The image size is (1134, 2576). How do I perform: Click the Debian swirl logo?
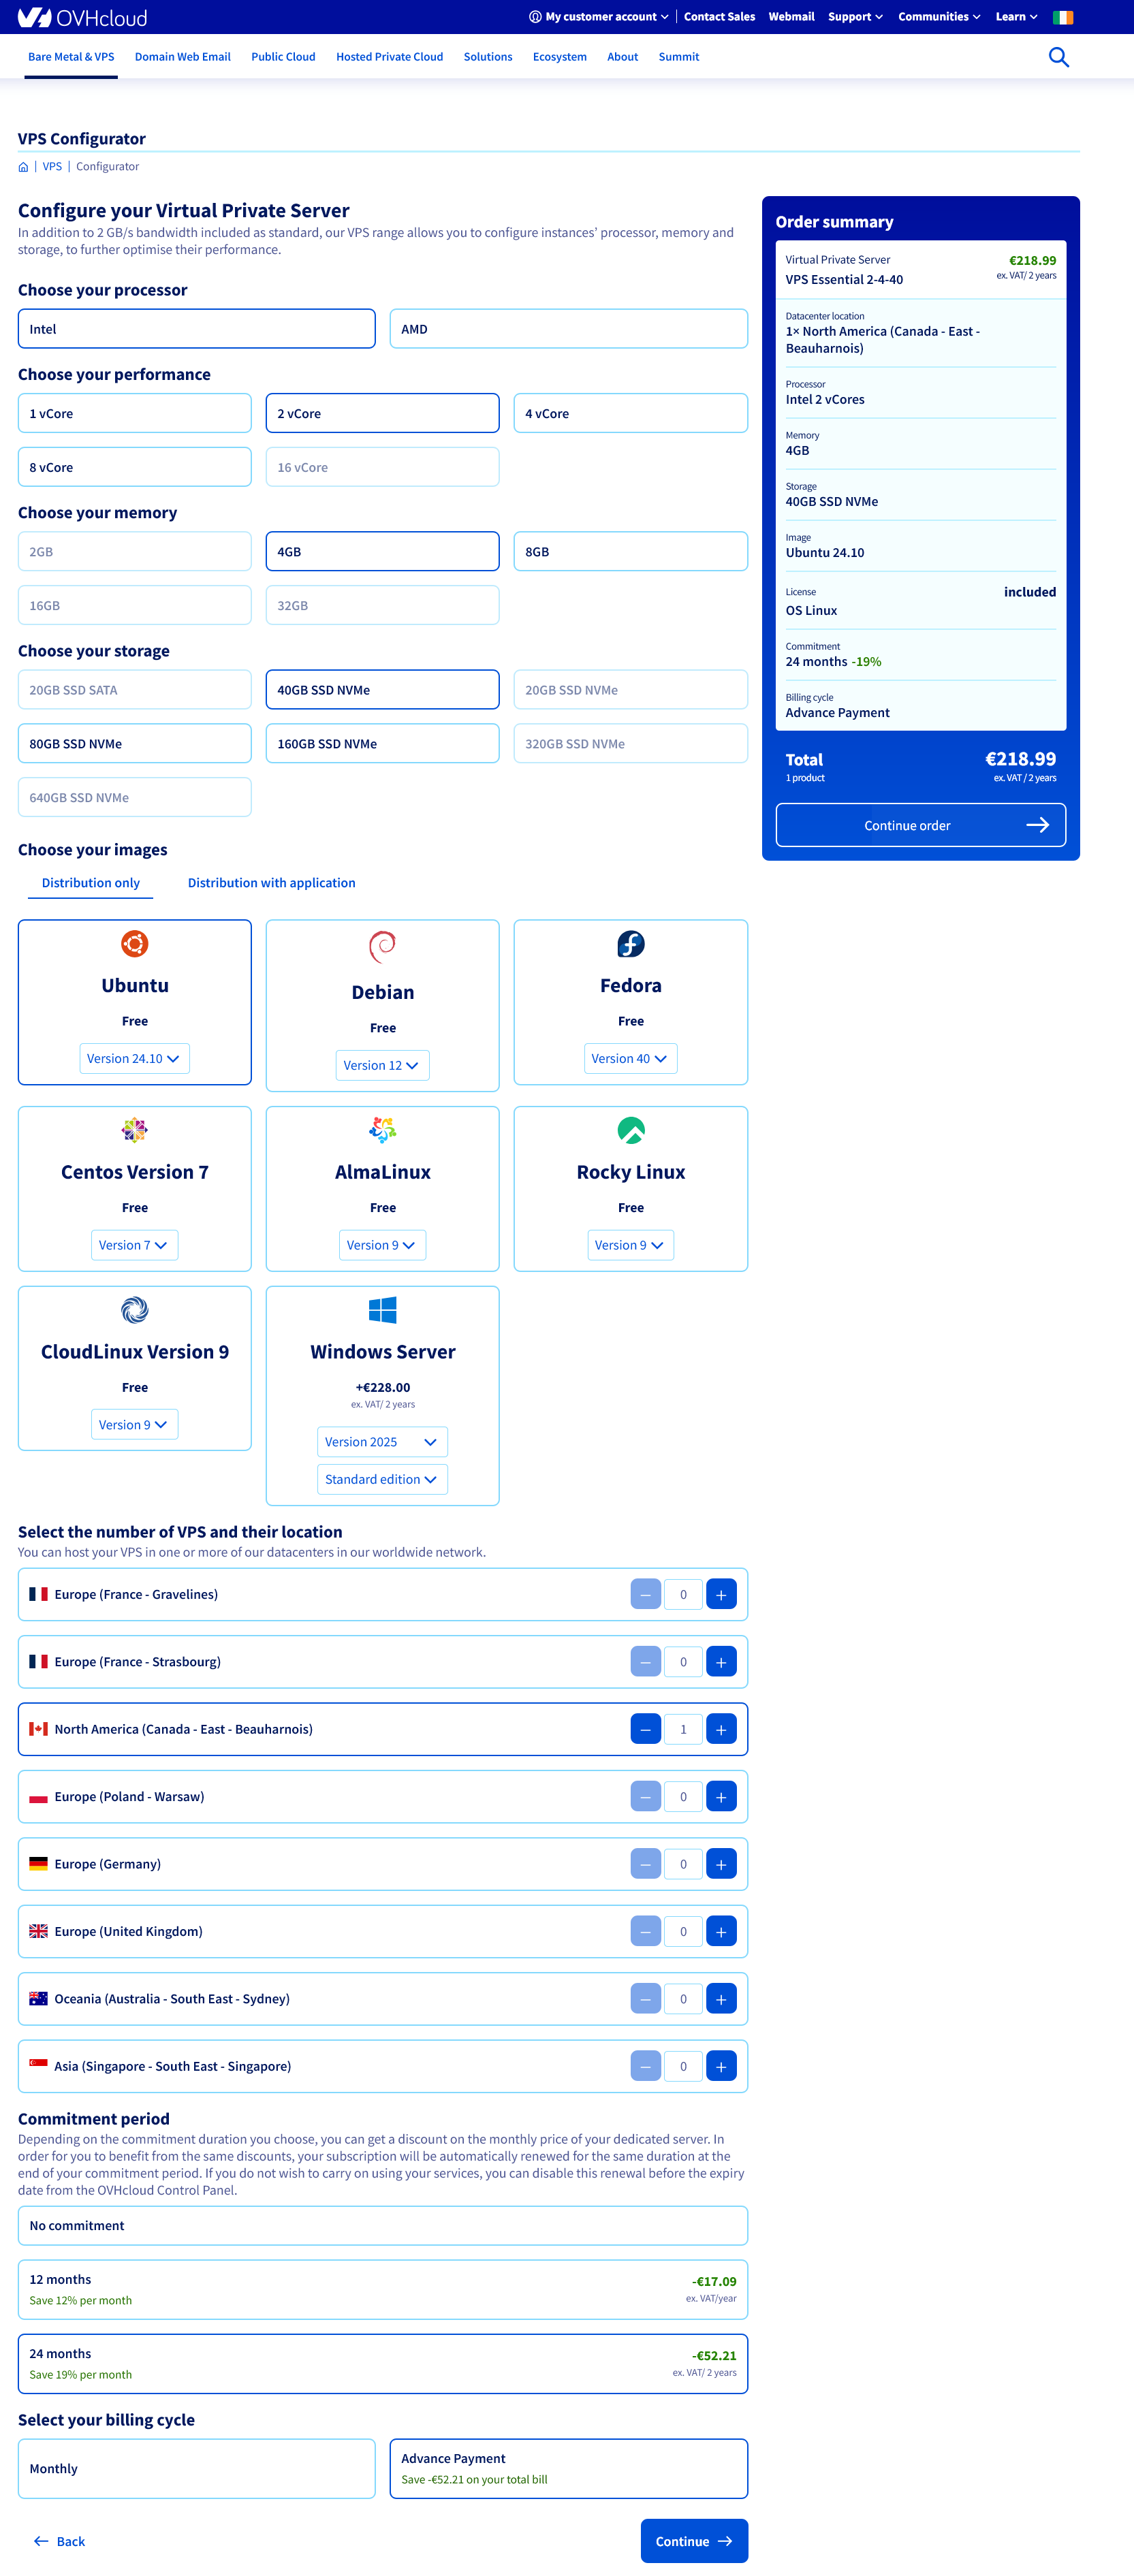(383, 946)
